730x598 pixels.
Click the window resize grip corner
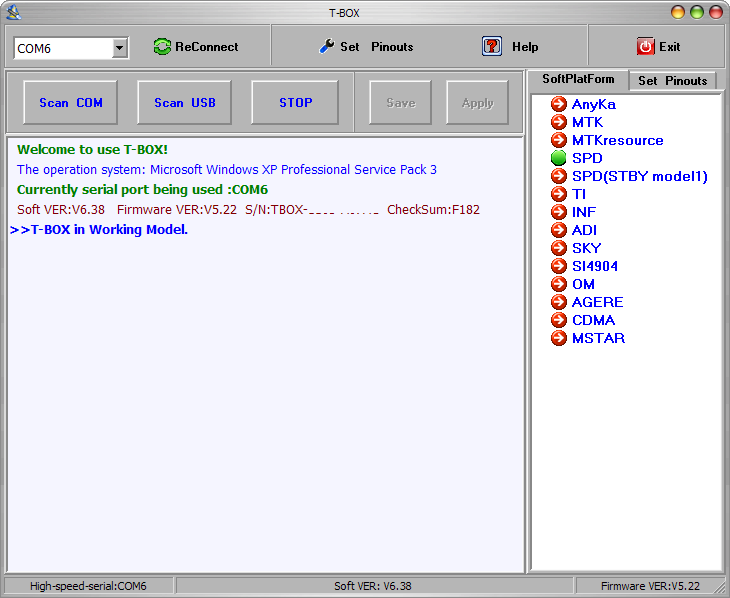(x=722, y=590)
